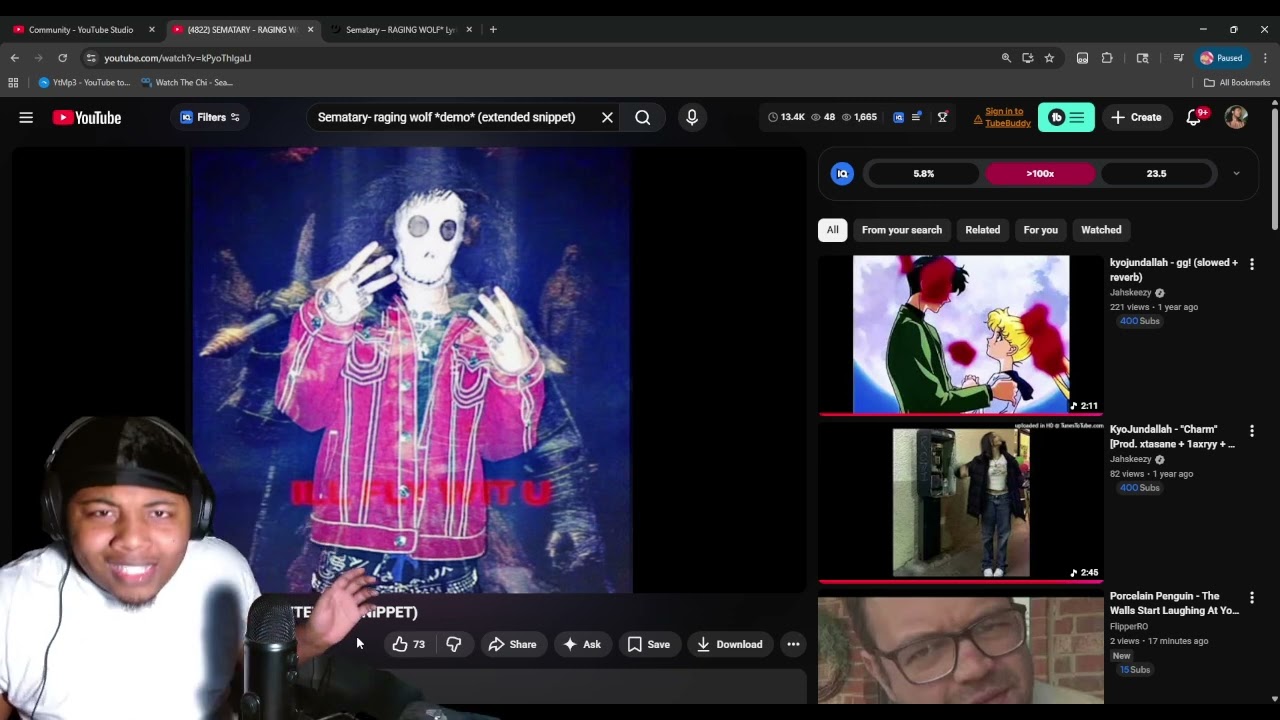
Task: Open Jahskeezy channel under gg! video
Action: tap(1130, 293)
